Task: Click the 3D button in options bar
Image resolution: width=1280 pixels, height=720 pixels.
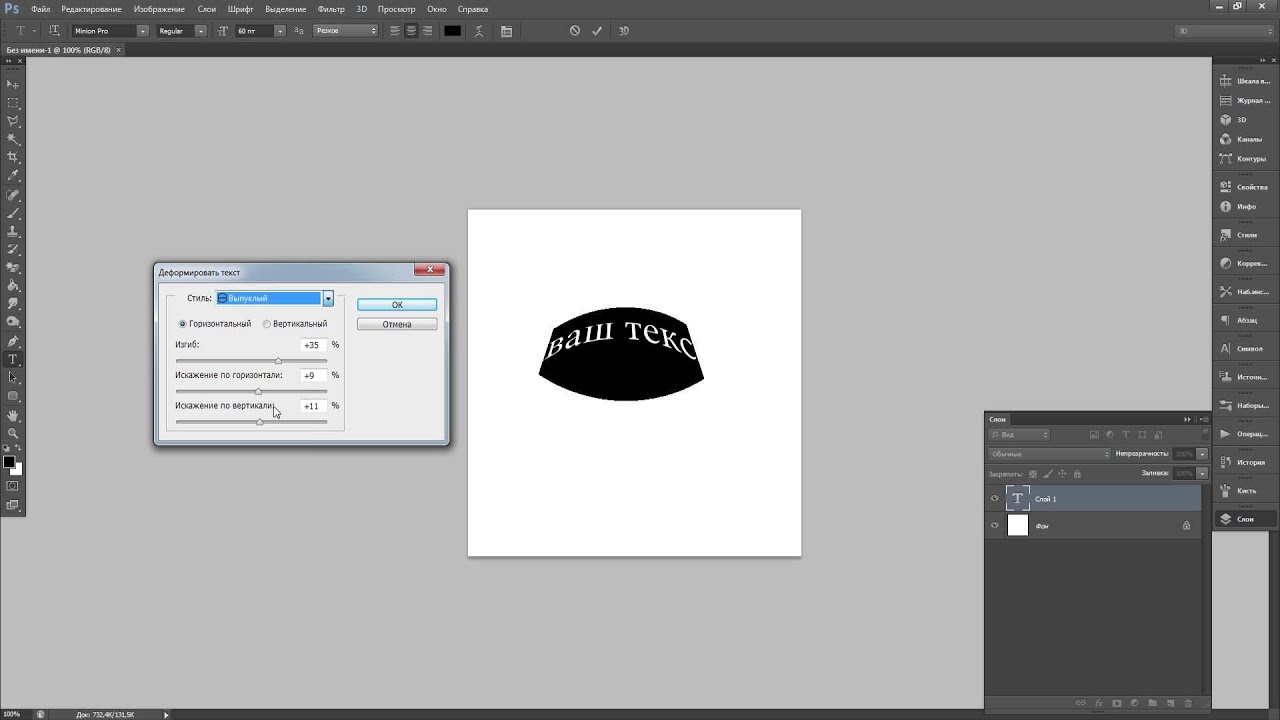Action: tap(624, 31)
